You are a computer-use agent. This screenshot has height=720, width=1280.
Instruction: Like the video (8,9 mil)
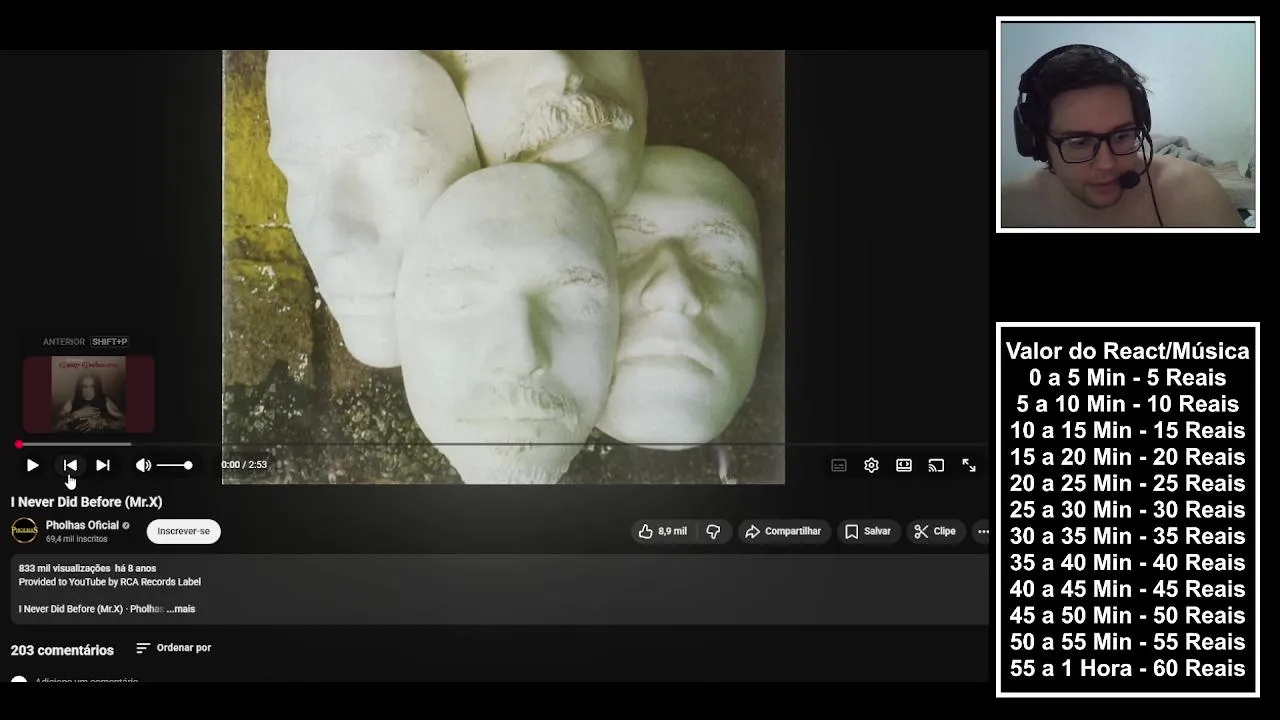coord(662,531)
